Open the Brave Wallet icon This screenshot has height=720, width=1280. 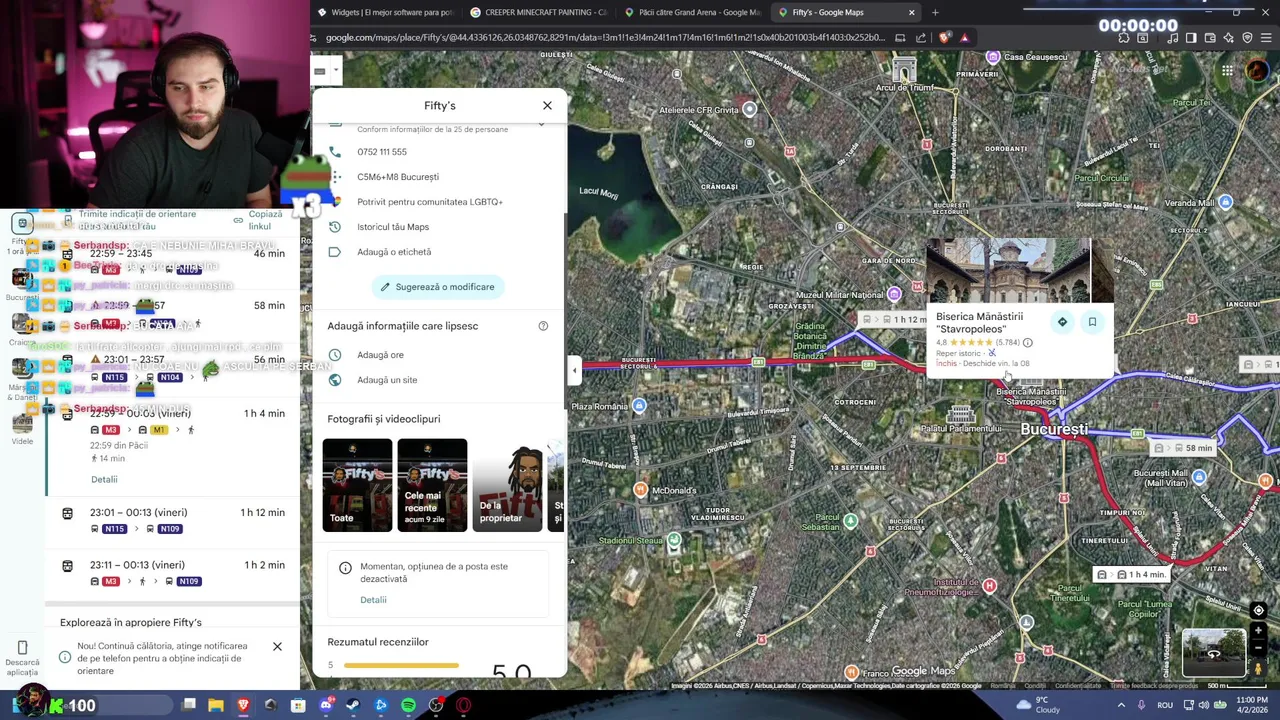point(1210,38)
